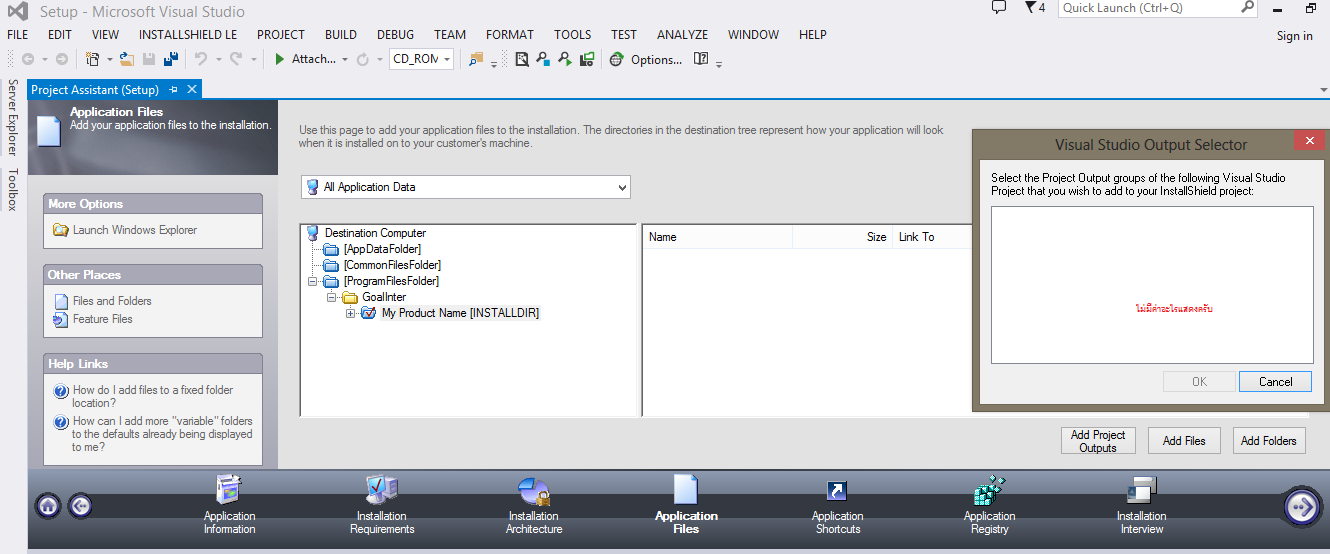Click the Add Folders button
Image resolution: width=1330 pixels, height=554 pixels.
[x=1268, y=441]
